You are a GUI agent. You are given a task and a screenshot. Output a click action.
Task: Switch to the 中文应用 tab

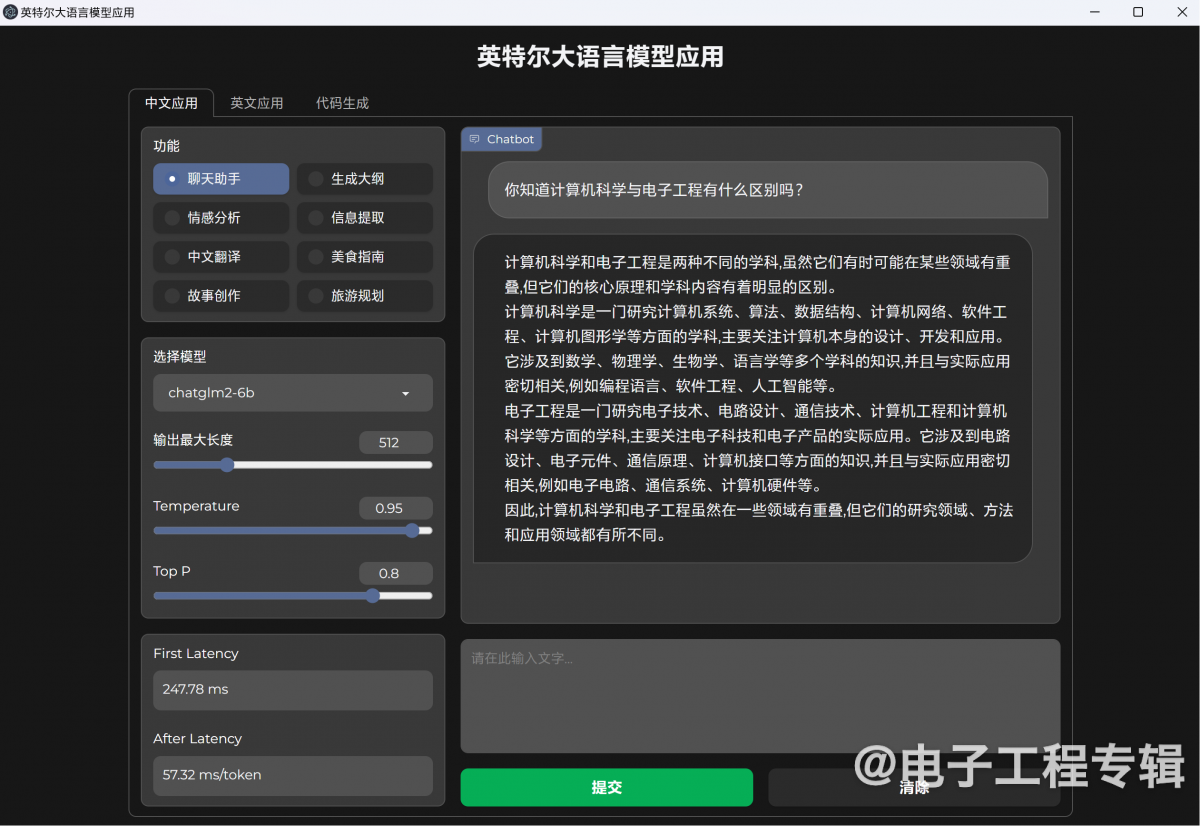(171, 103)
